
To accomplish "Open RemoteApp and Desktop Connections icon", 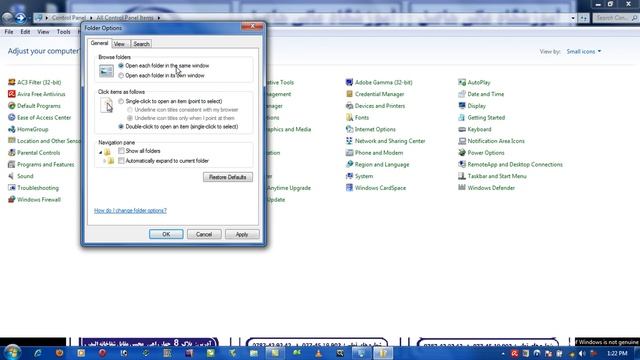I will click(462, 164).
